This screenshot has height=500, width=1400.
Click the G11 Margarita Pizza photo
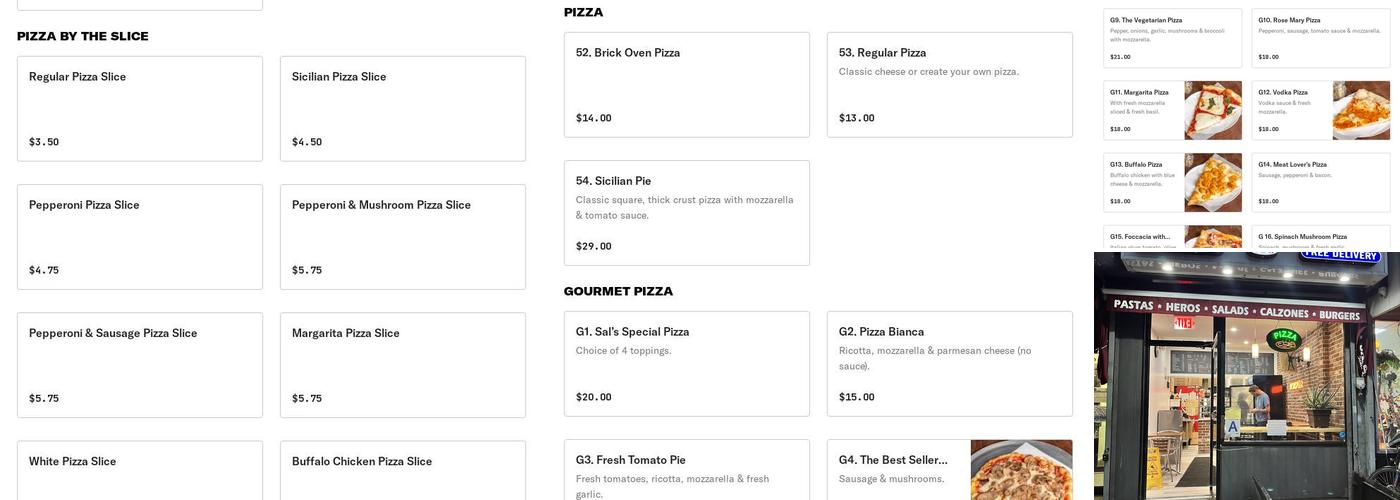(x=1213, y=110)
